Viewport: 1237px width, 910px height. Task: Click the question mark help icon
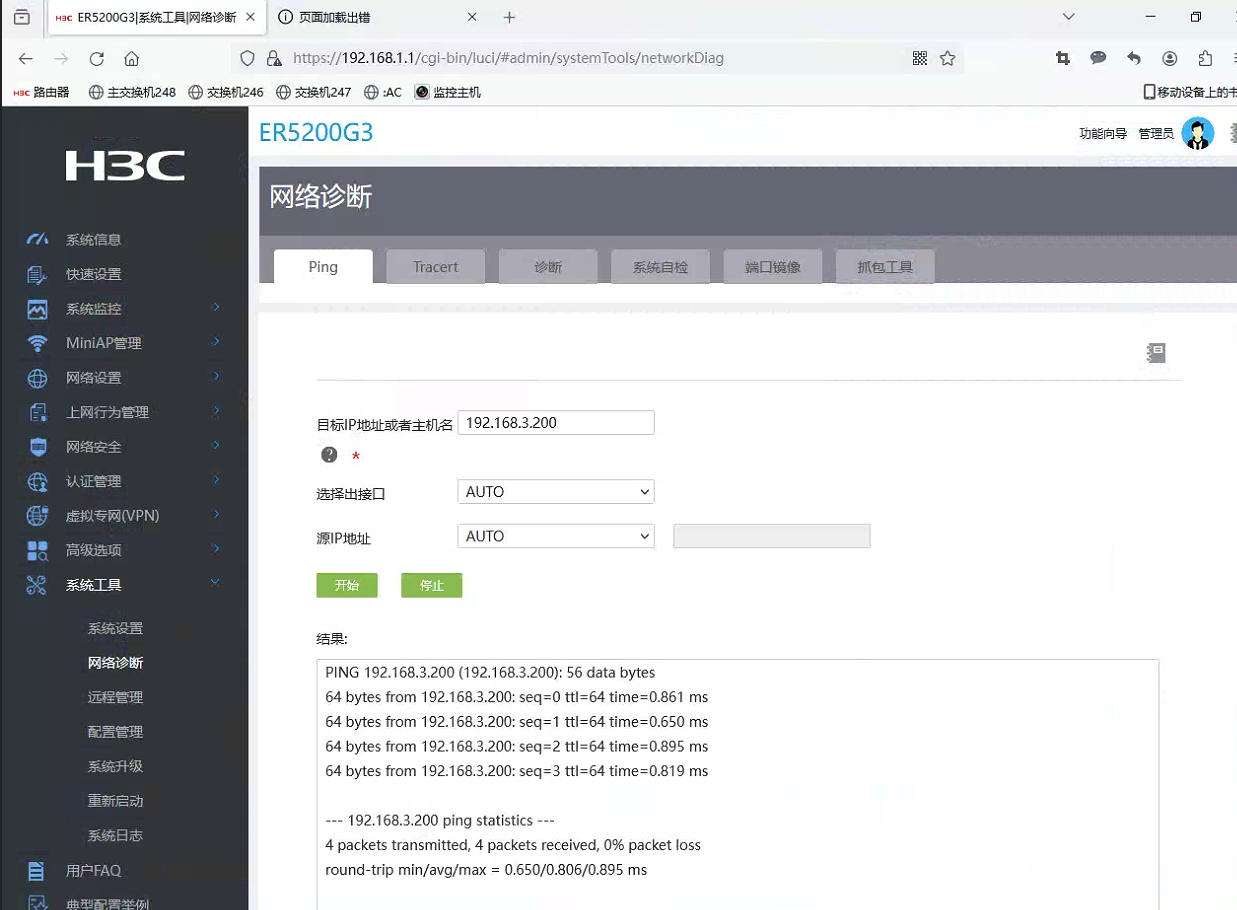(329, 455)
